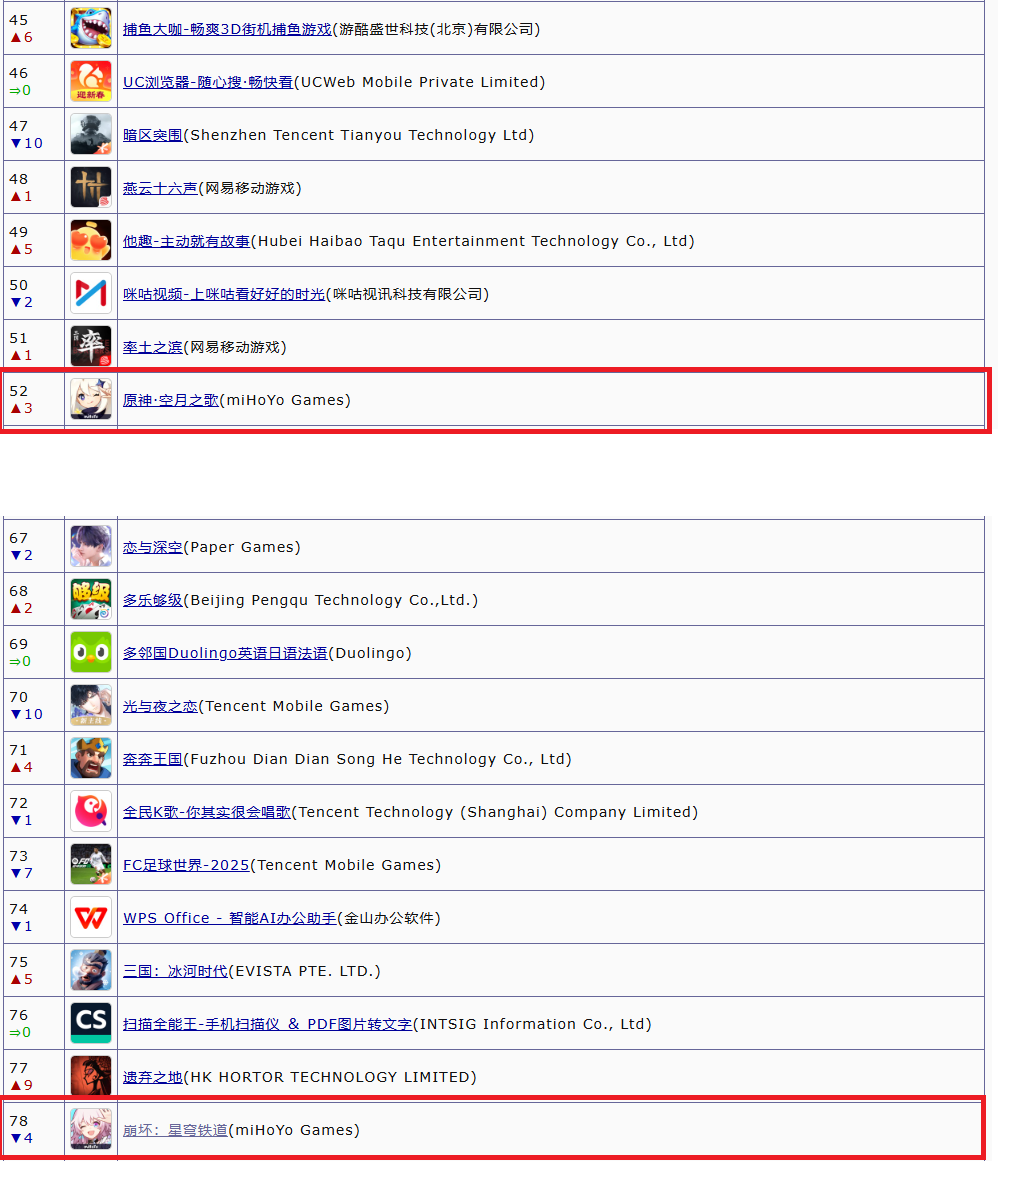
Task: Click the 燕云十六声 app icon
Action: point(92,188)
